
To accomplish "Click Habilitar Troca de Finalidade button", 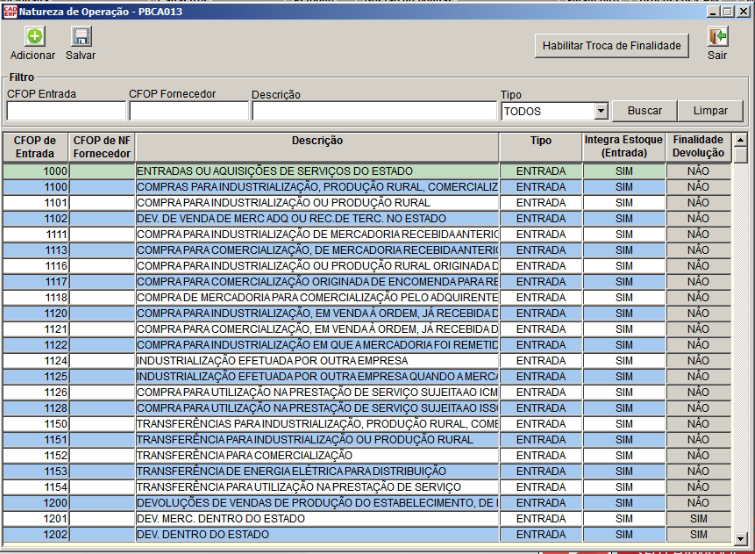I will (x=612, y=46).
